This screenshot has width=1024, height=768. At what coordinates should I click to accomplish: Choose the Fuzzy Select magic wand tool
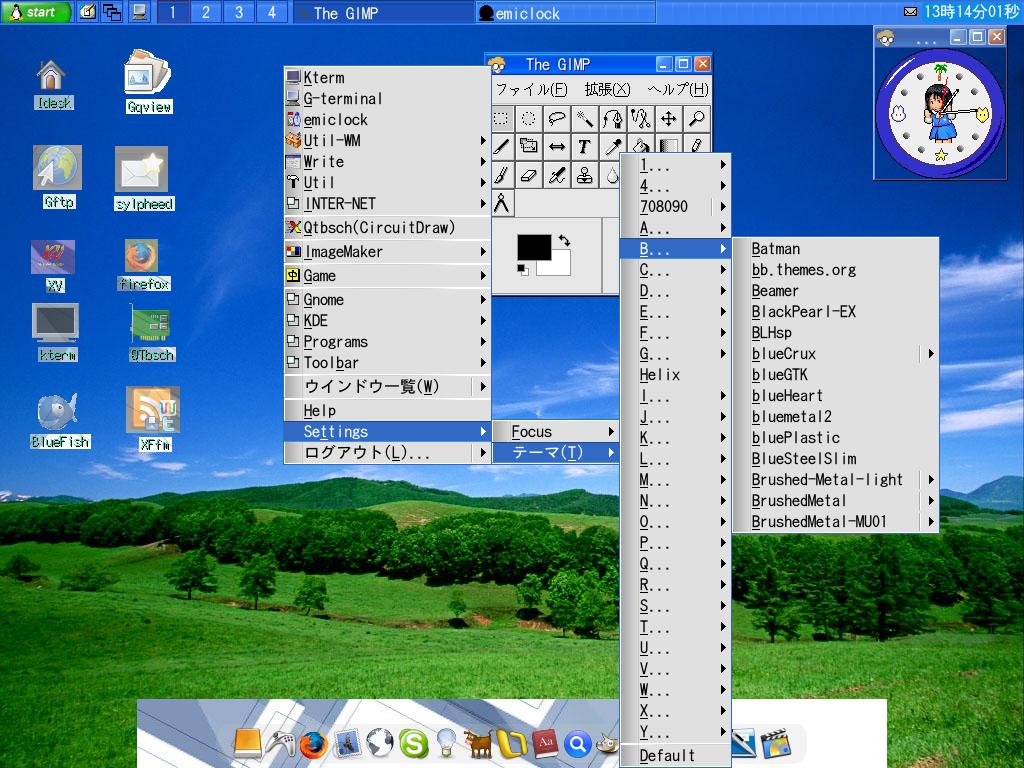click(x=585, y=119)
